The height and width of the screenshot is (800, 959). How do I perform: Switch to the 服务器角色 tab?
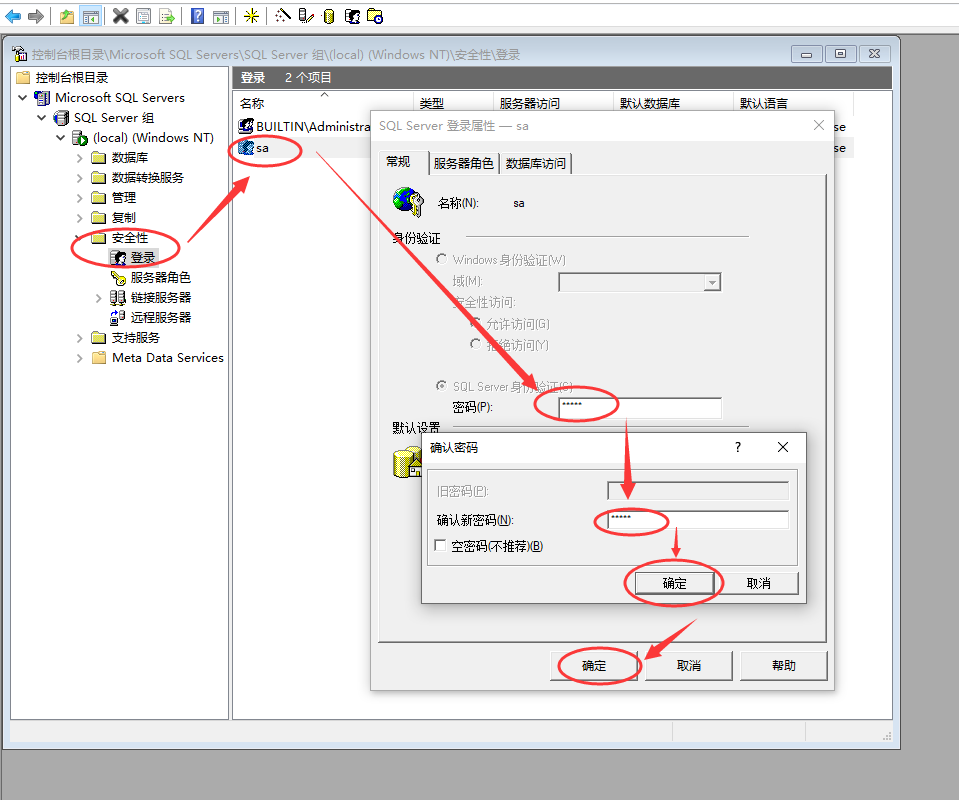click(463, 163)
